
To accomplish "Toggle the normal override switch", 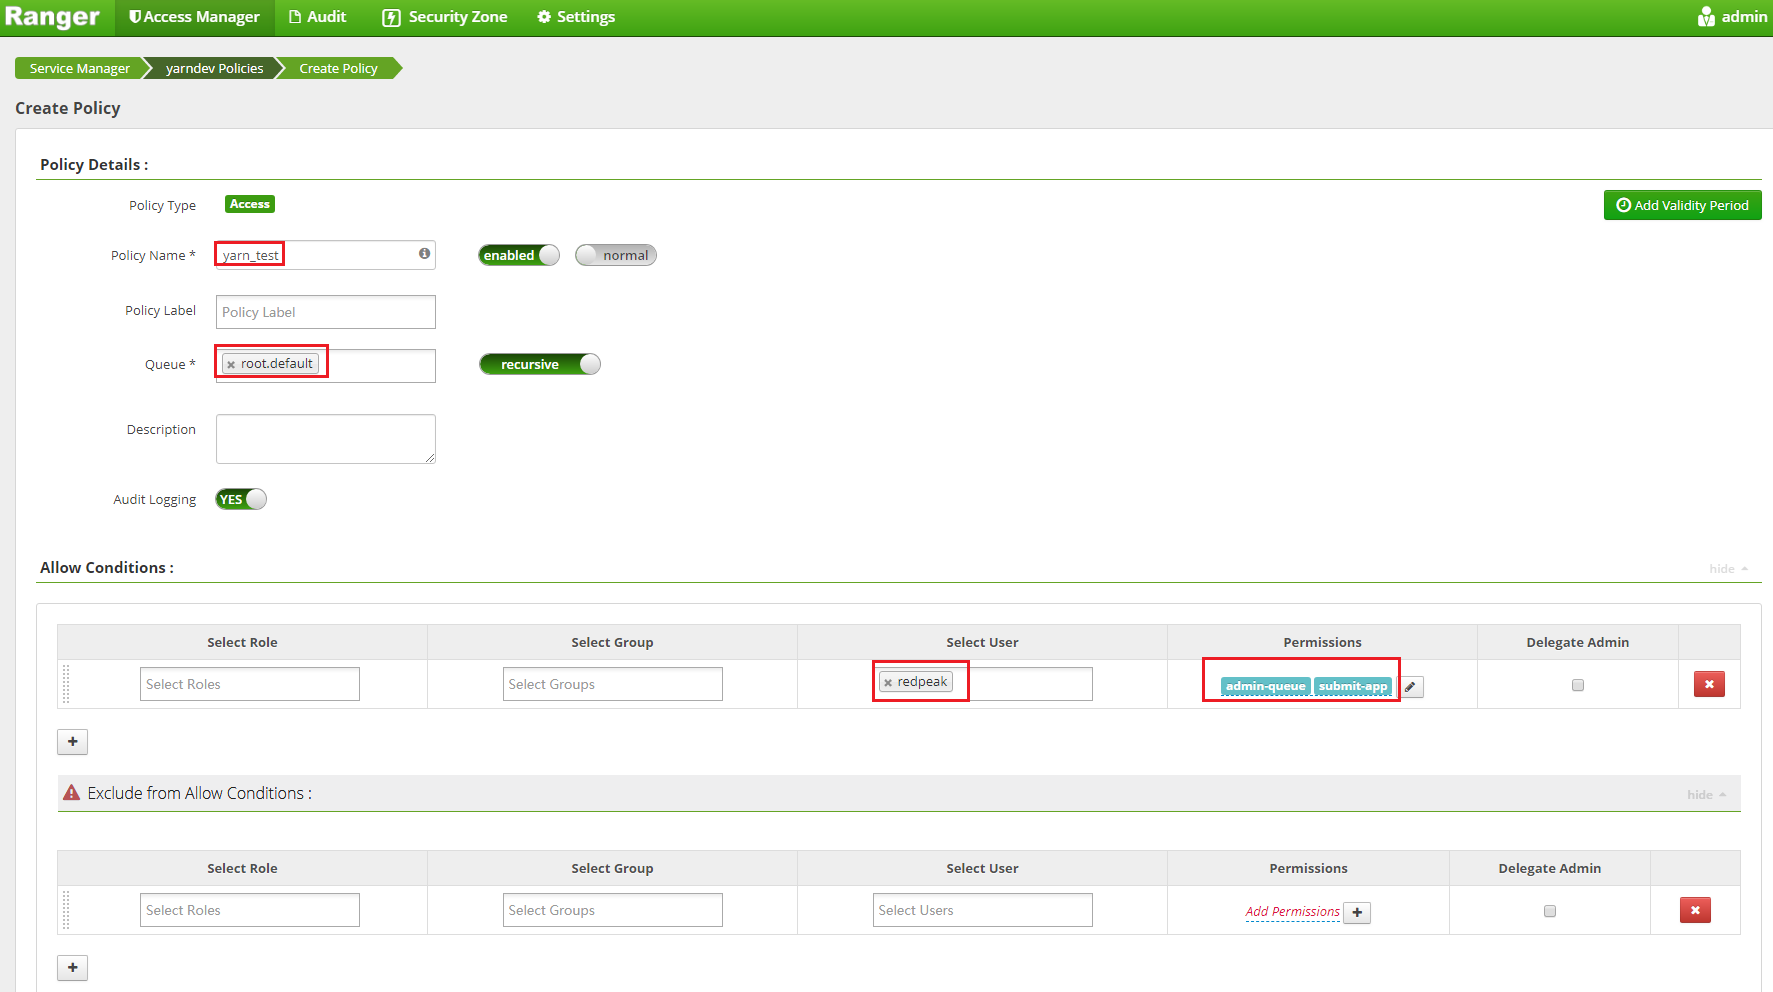I will point(616,255).
